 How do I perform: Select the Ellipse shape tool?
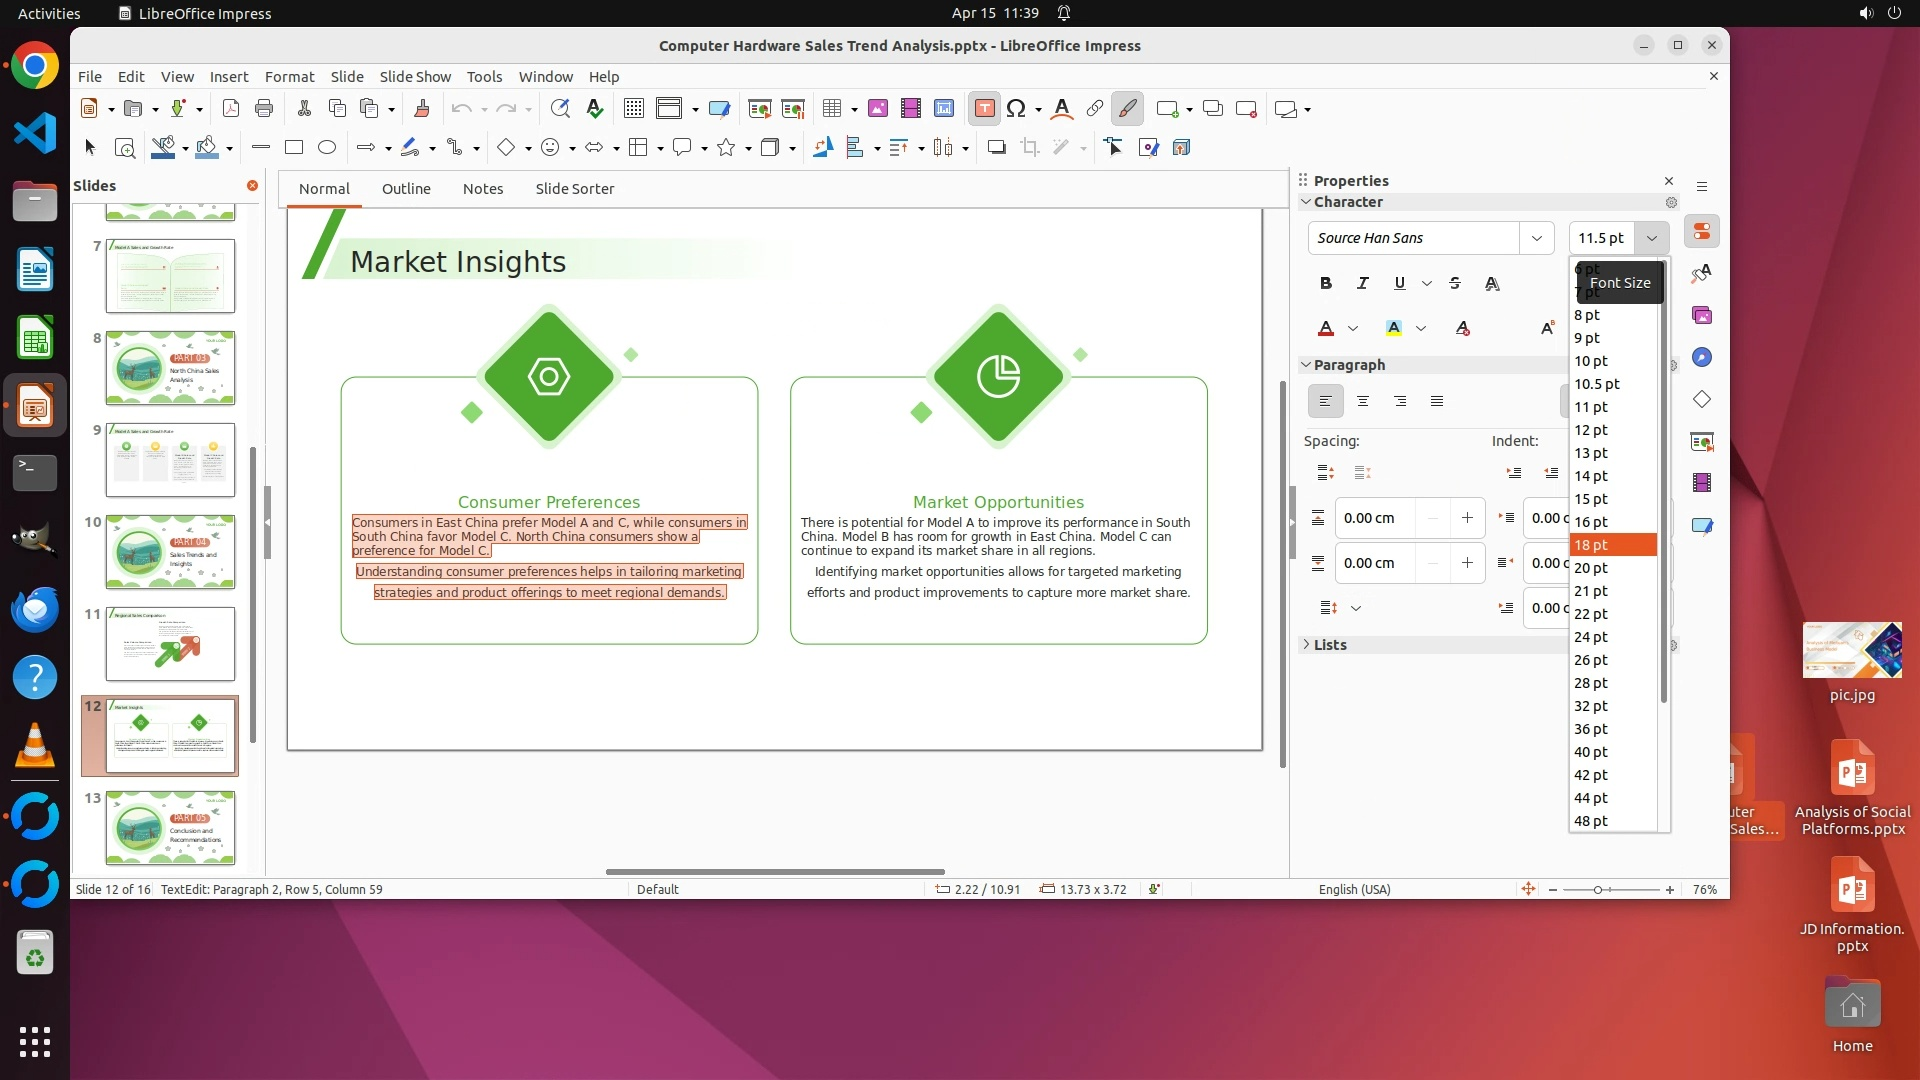pyautogui.click(x=327, y=148)
